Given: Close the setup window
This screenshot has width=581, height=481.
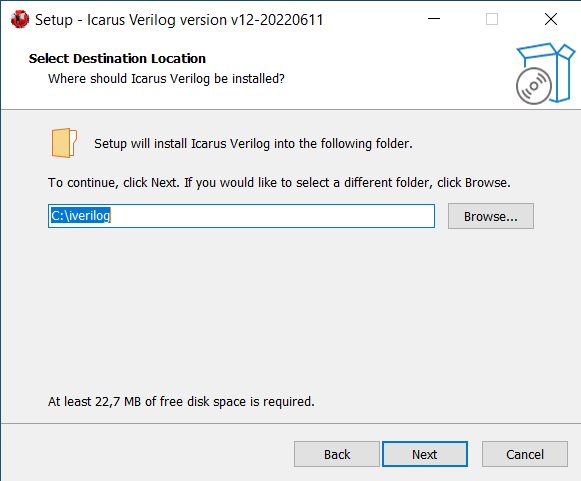Looking at the screenshot, I should pos(551,19).
